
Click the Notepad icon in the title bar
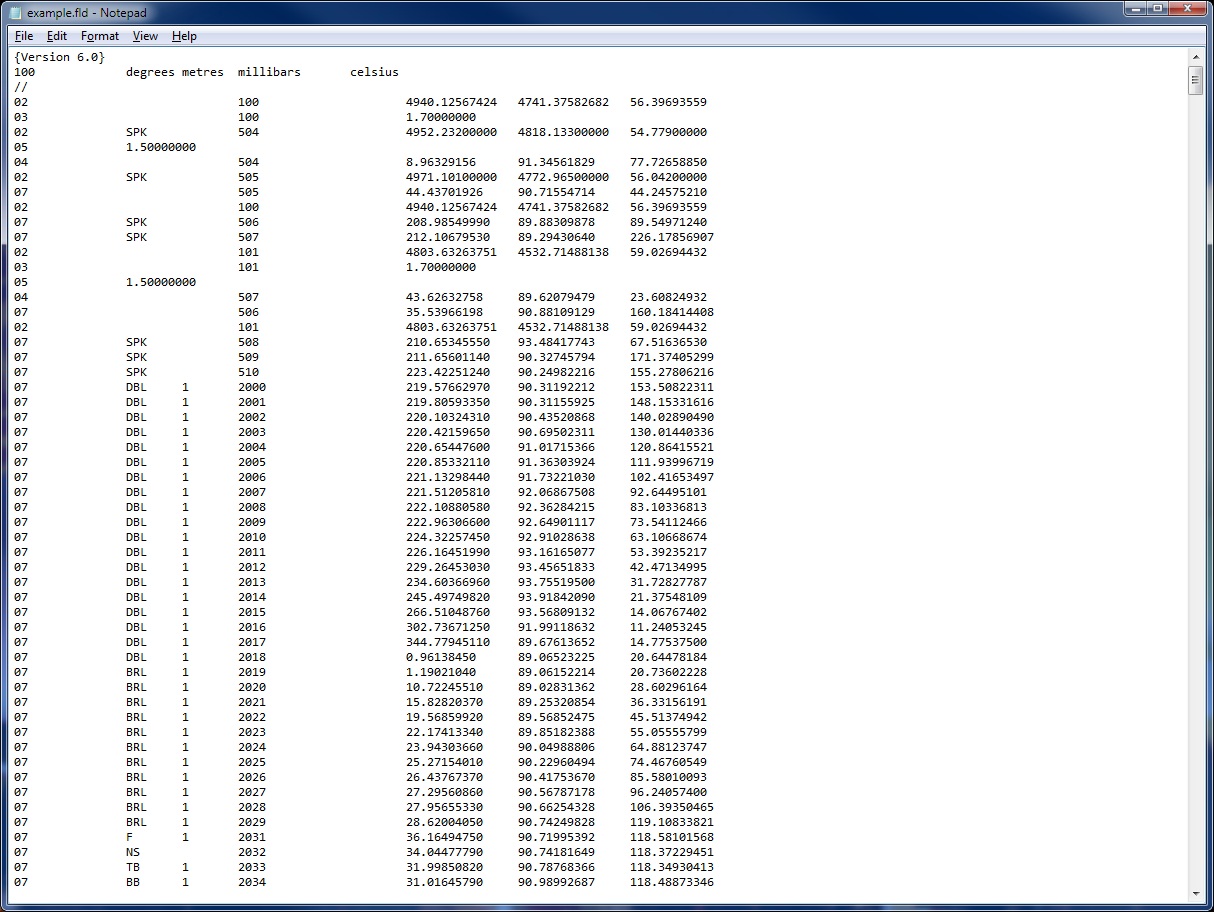pos(13,12)
